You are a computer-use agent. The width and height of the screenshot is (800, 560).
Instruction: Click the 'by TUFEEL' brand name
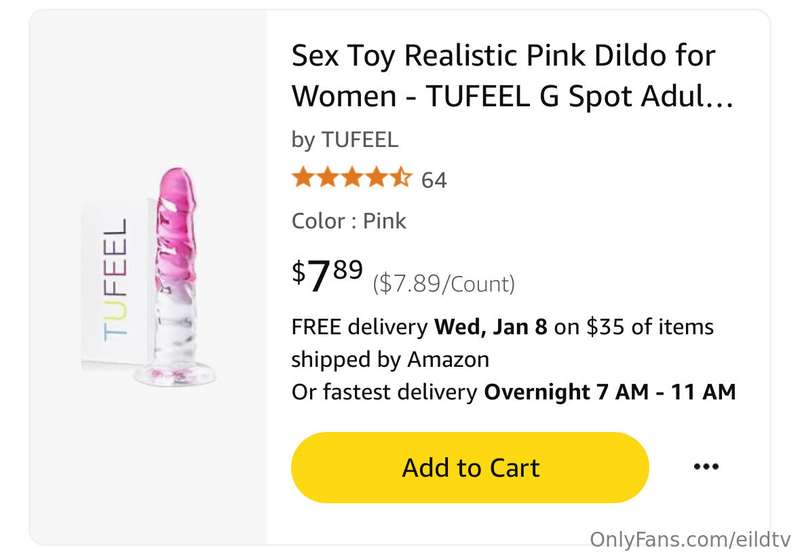(345, 139)
